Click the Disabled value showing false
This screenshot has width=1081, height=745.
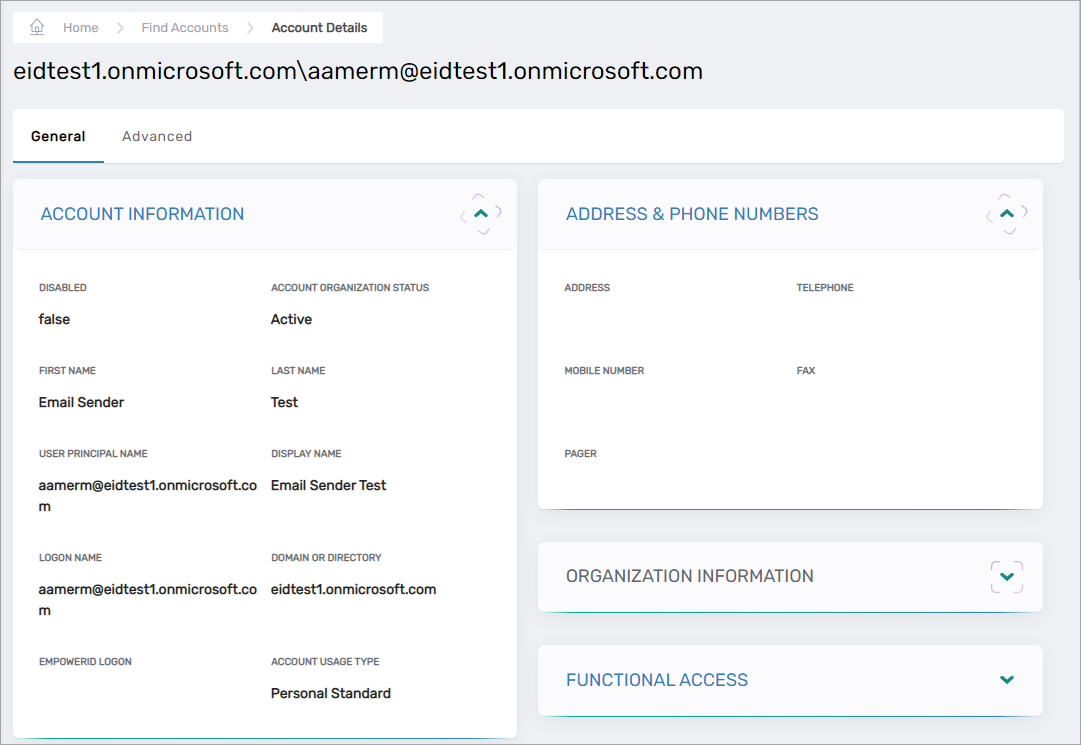click(x=54, y=319)
